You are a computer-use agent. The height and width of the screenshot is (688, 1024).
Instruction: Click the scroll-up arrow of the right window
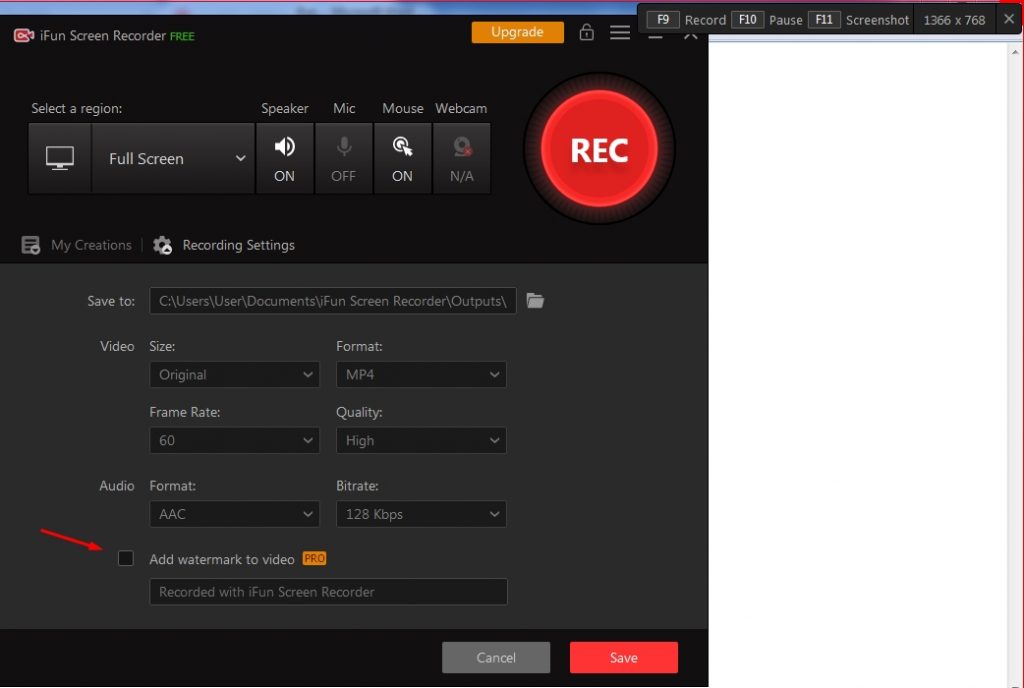(1016, 52)
